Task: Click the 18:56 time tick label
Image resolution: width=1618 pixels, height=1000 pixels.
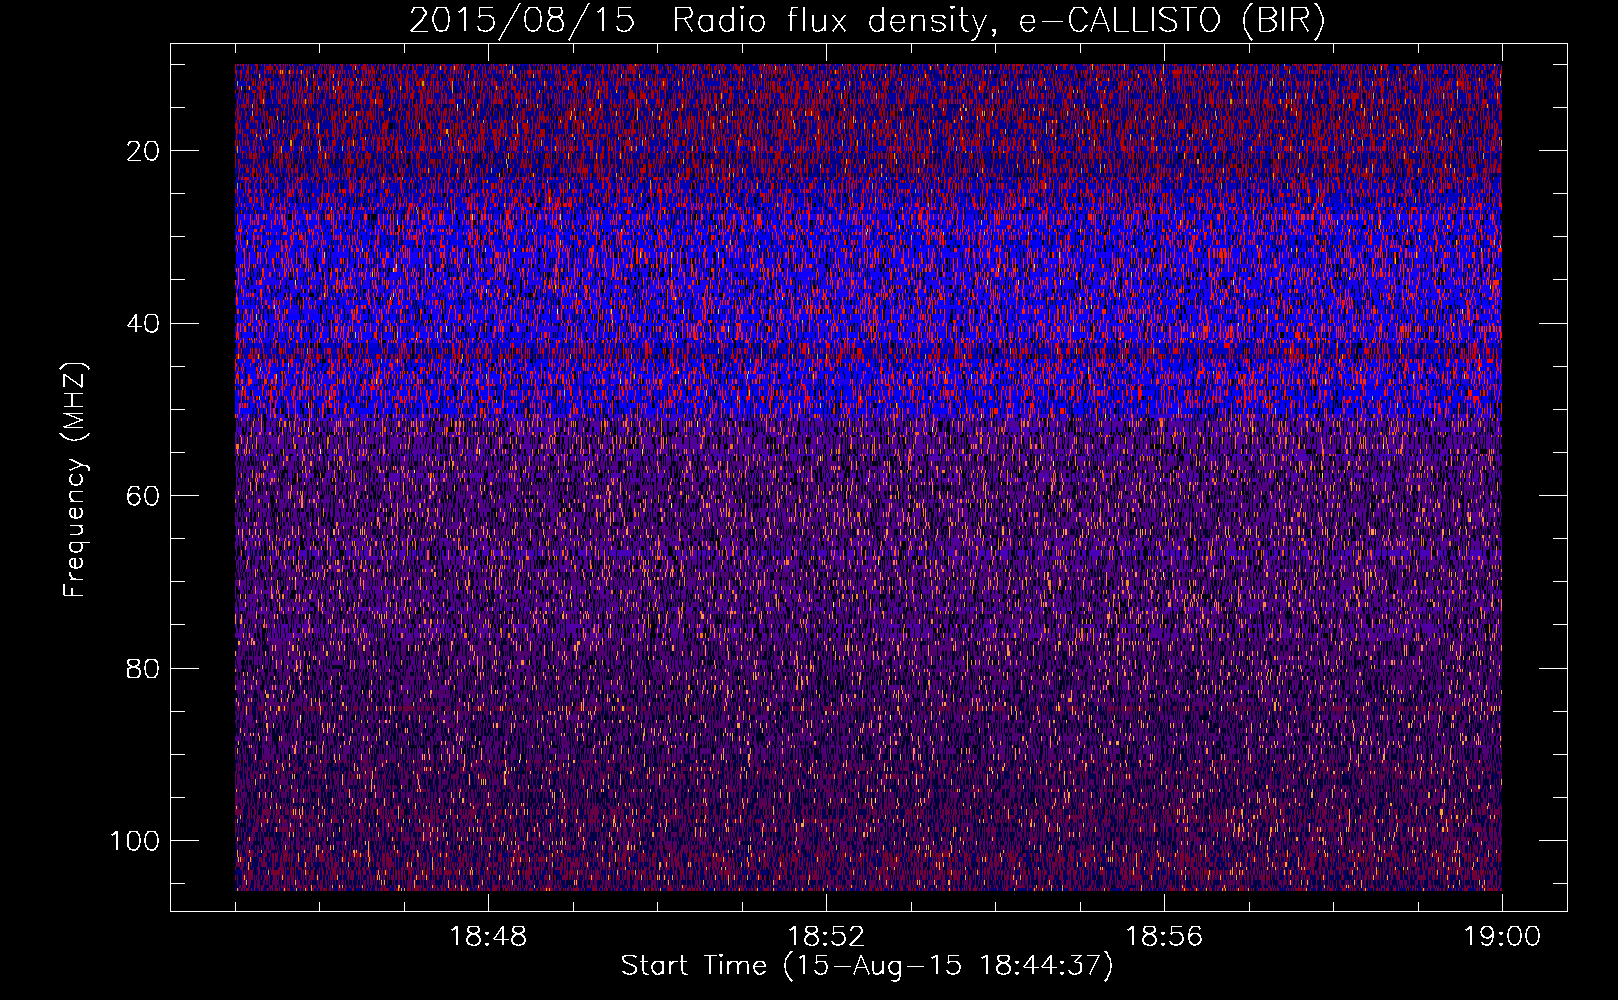Action: click(x=1164, y=937)
